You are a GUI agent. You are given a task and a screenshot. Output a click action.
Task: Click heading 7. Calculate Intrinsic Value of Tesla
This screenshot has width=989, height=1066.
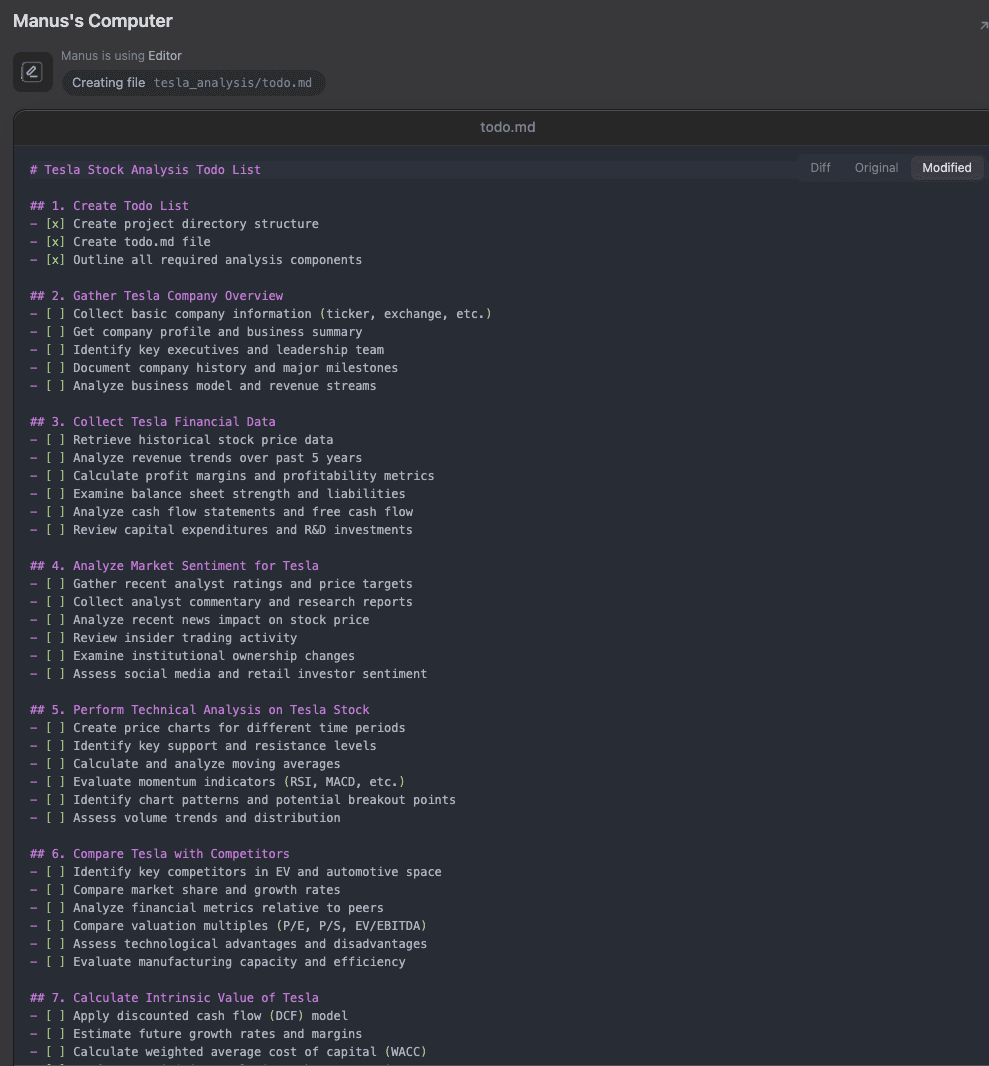tap(174, 998)
